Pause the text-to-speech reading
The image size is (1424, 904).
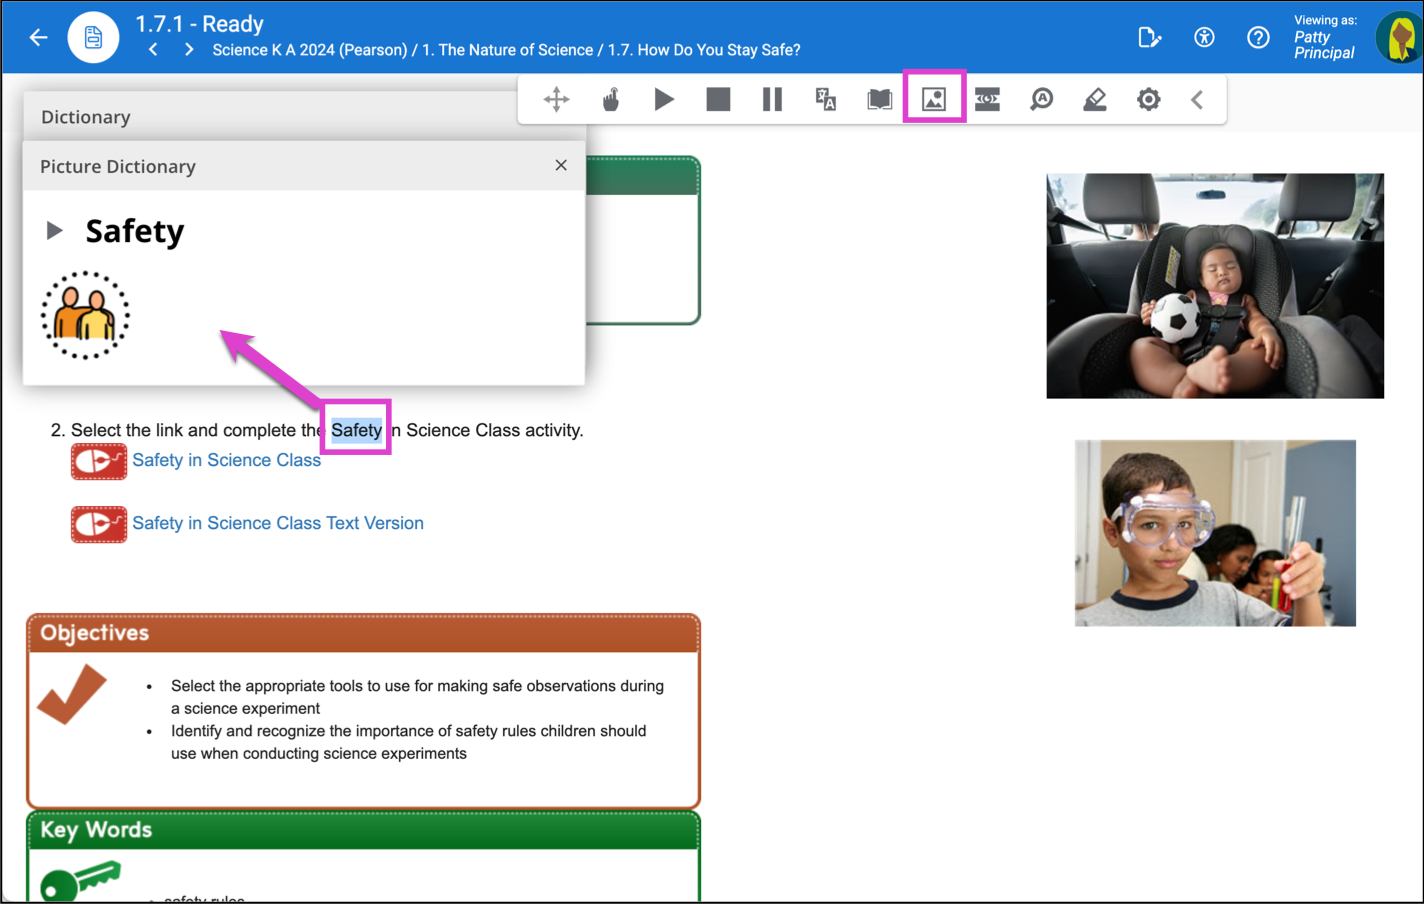coord(772,99)
